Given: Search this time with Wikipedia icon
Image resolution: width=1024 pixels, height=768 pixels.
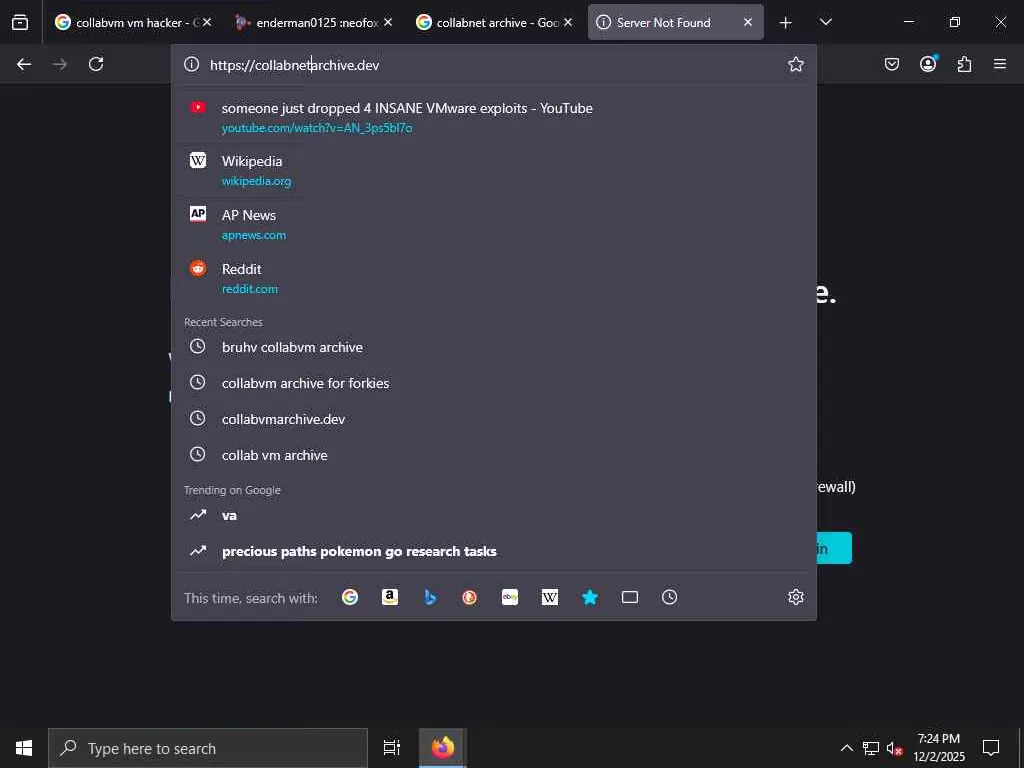Looking at the screenshot, I should click(x=550, y=597).
